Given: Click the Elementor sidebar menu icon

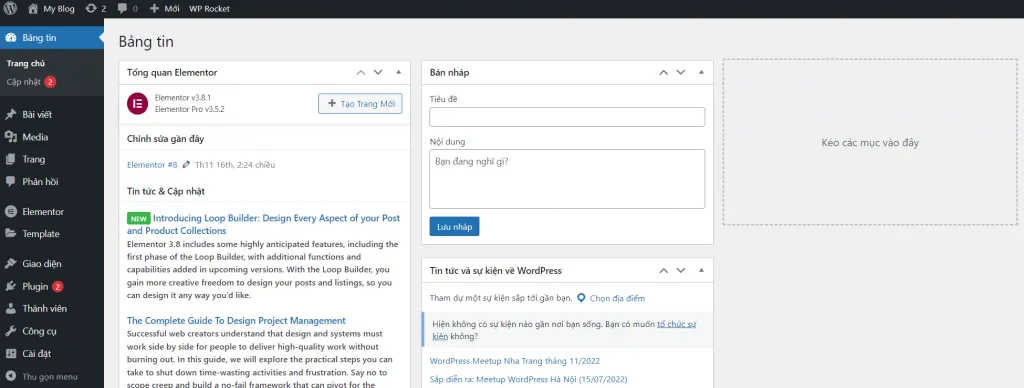Looking at the screenshot, I should click(x=10, y=212).
